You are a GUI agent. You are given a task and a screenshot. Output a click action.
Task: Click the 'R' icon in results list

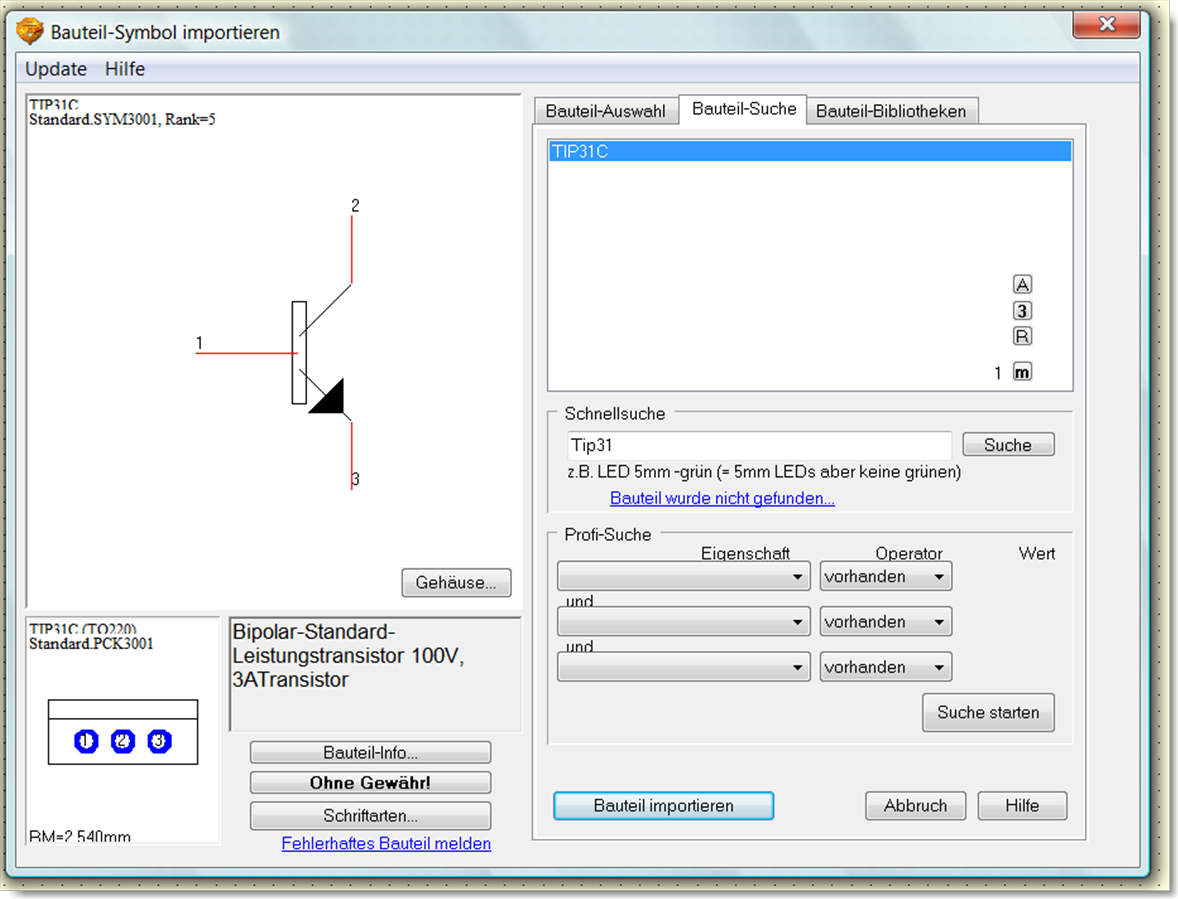(x=1022, y=337)
